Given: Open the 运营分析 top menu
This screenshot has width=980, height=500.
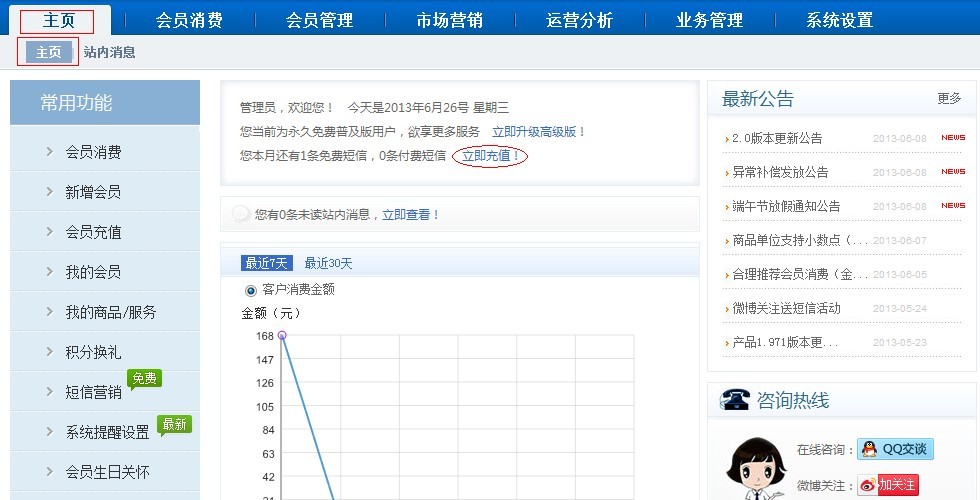Looking at the screenshot, I should click(579, 20).
